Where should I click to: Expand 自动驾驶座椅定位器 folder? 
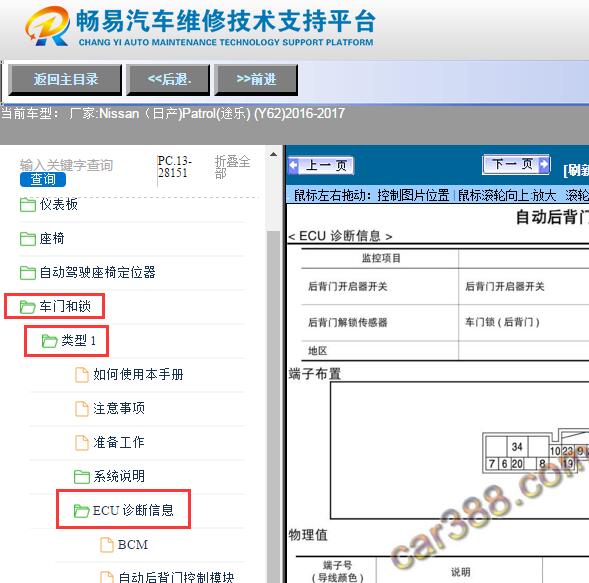[x=97, y=272]
